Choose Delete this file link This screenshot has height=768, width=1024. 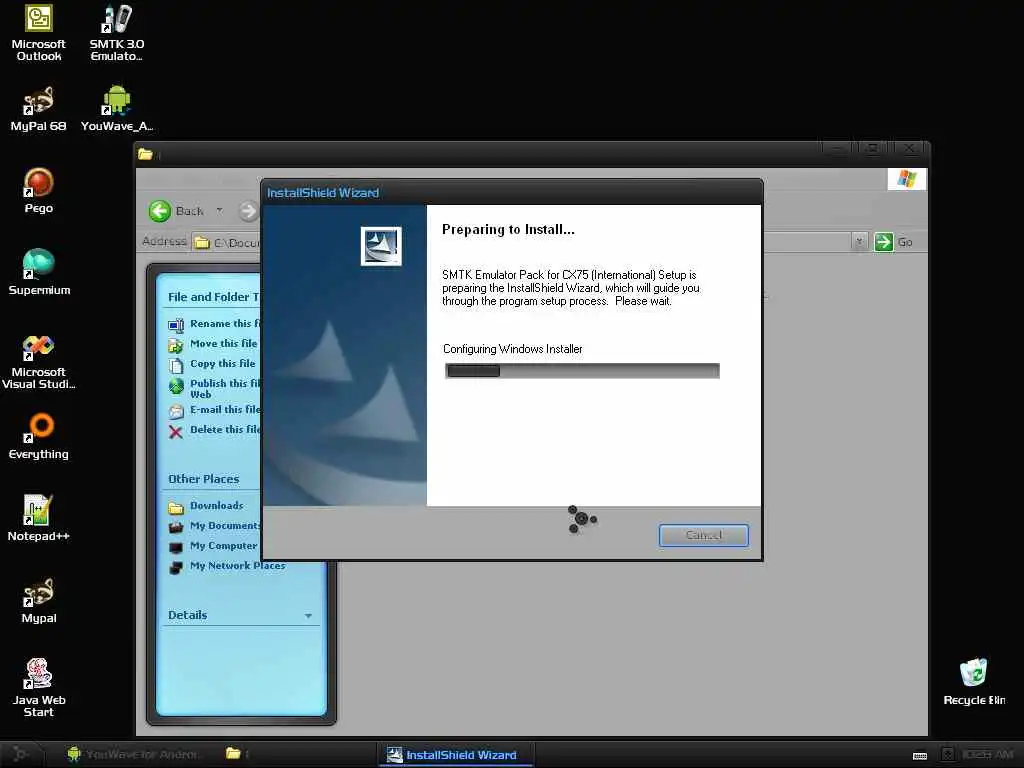[x=225, y=430]
